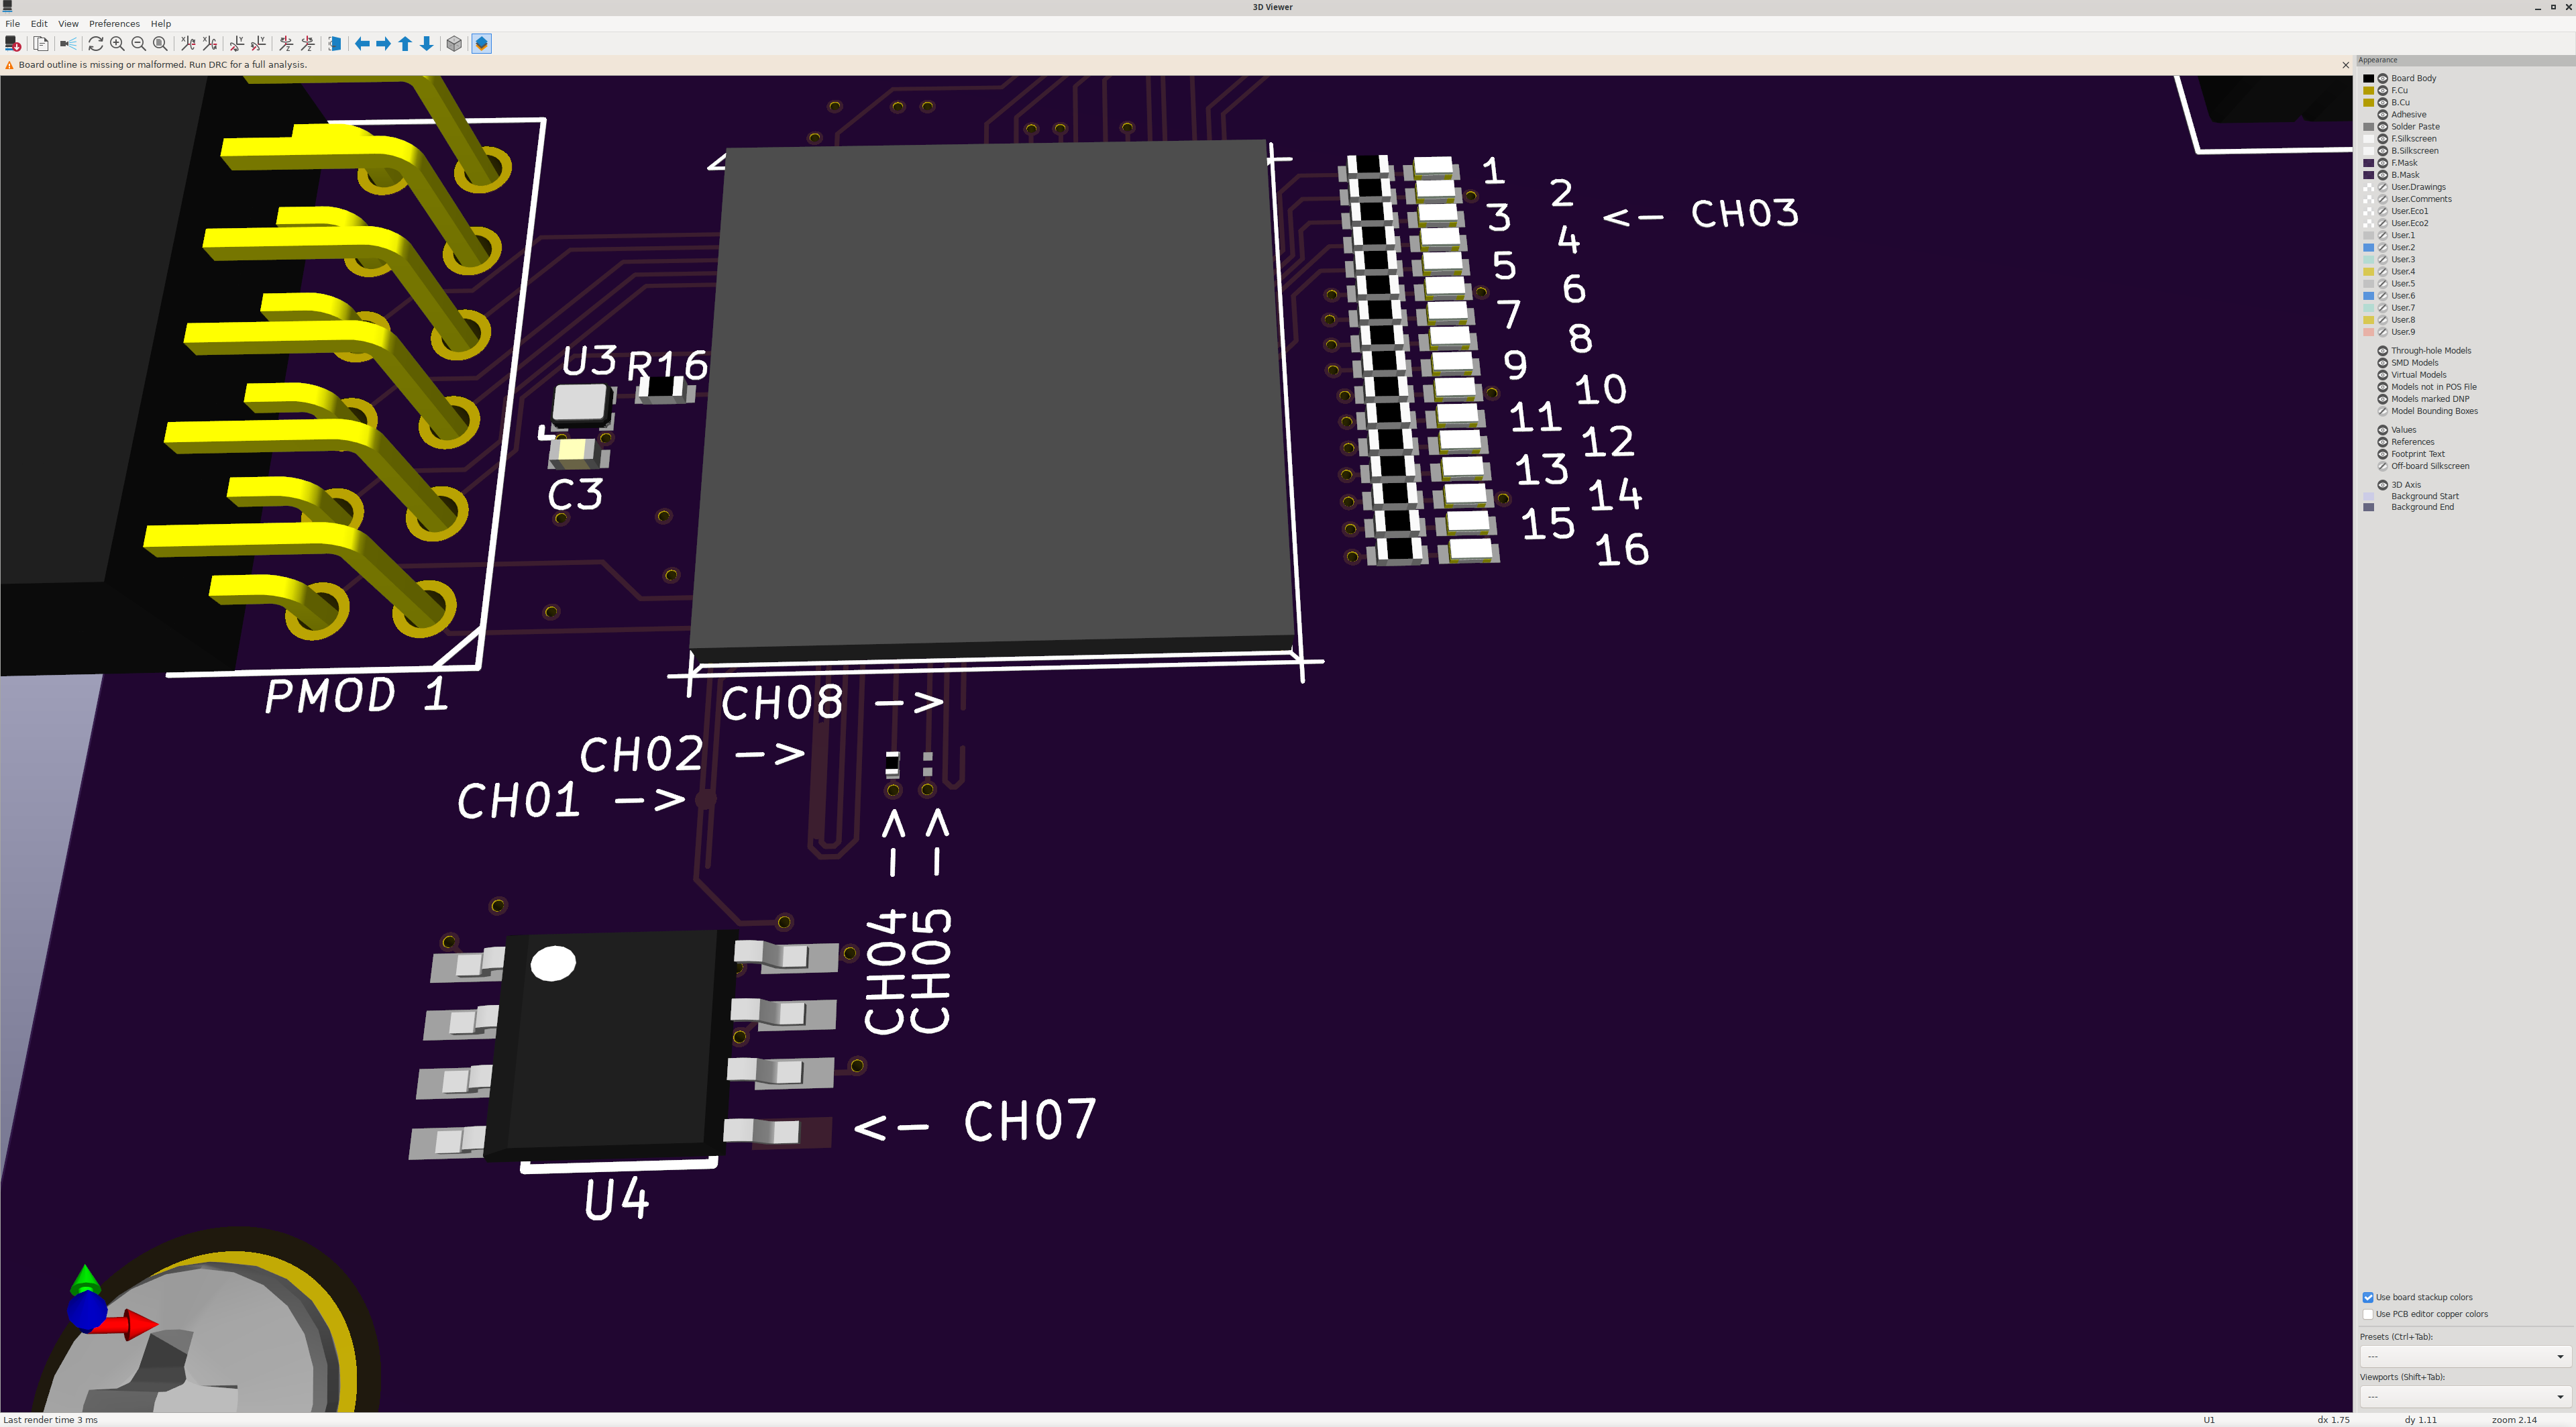
Task: Click the Zoom out toolbar icon
Action: 139,44
